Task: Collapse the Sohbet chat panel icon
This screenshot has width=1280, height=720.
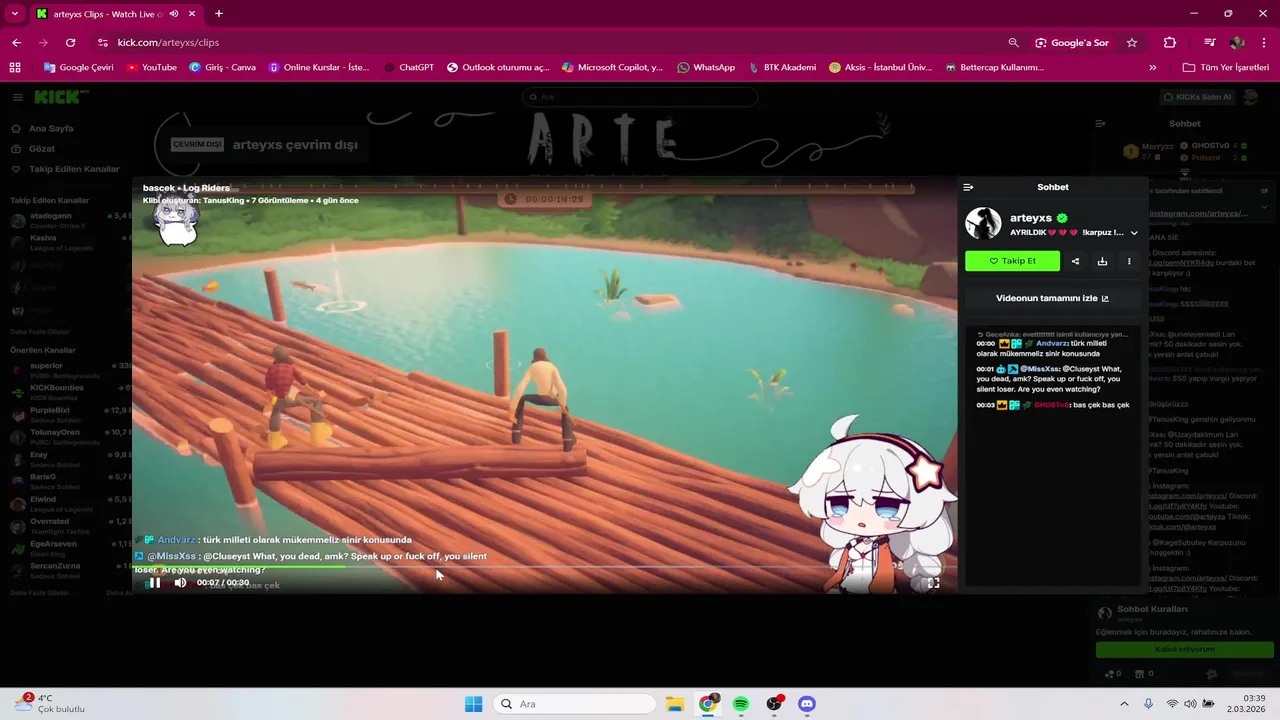Action: (x=968, y=187)
